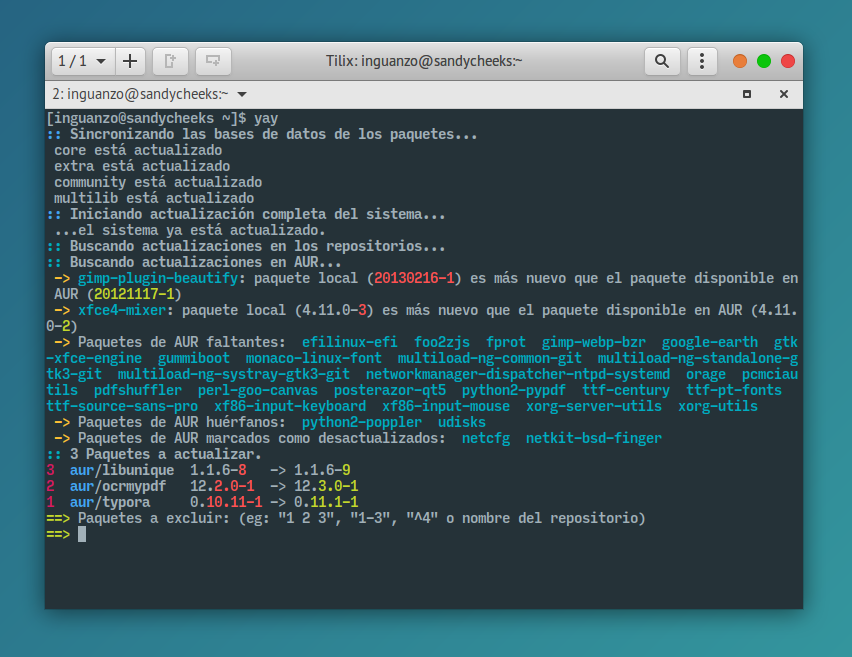Image resolution: width=852 pixels, height=657 pixels.
Task: Open the terminal search
Action: click(662, 60)
